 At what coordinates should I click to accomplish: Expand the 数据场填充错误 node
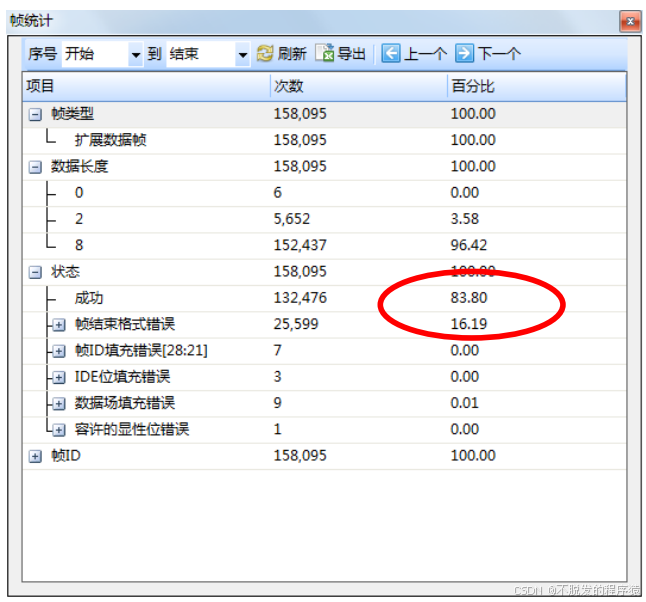pyautogui.click(x=59, y=404)
